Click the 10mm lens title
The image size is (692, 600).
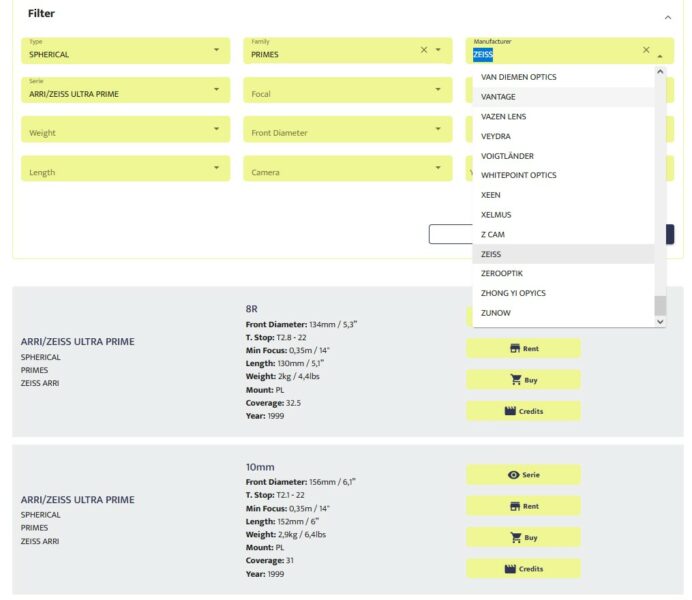pos(260,467)
